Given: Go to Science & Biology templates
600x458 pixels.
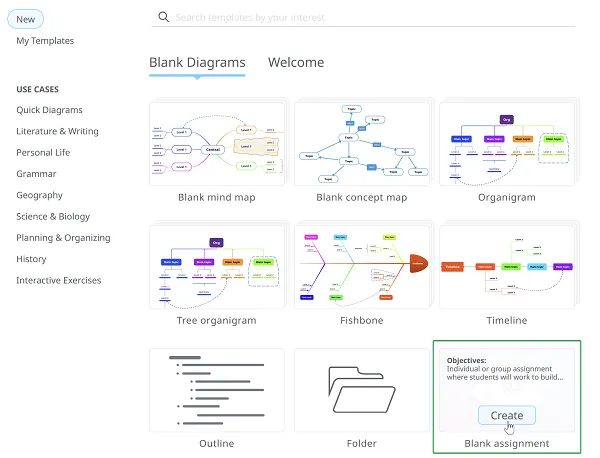Looking at the screenshot, I should [53, 216].
